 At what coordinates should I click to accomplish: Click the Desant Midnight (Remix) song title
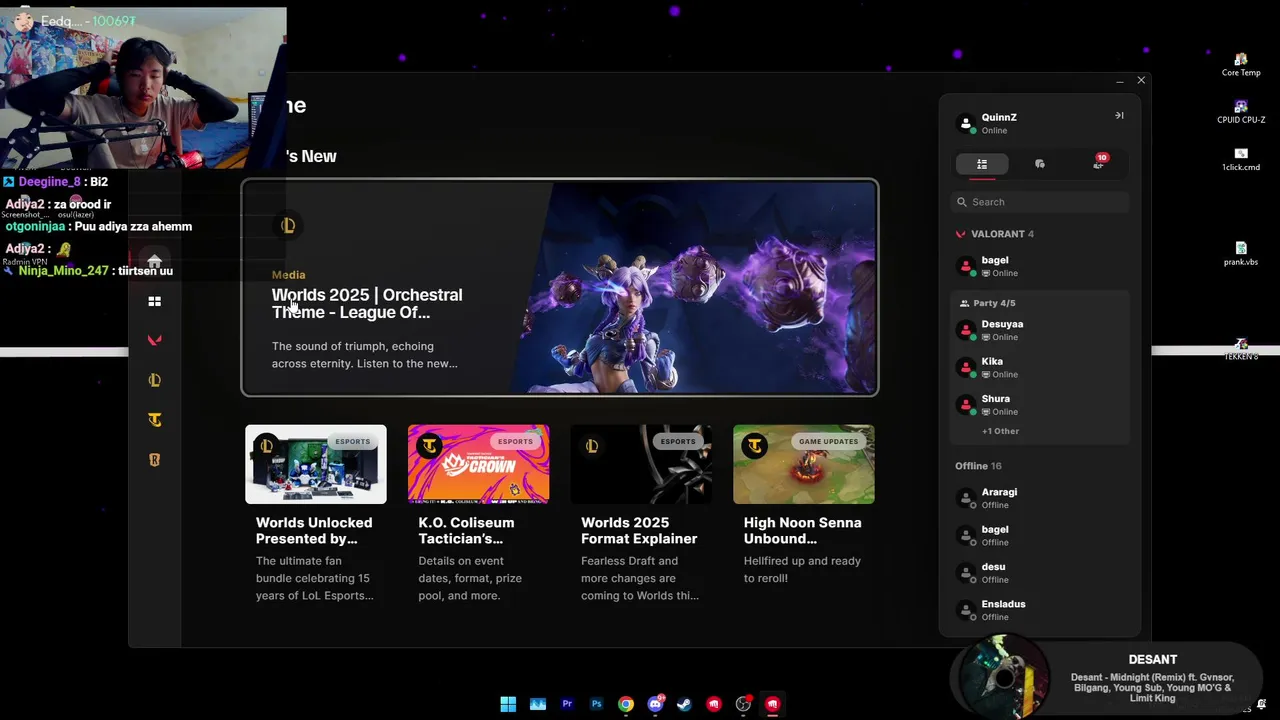[x=1152, y=687]
